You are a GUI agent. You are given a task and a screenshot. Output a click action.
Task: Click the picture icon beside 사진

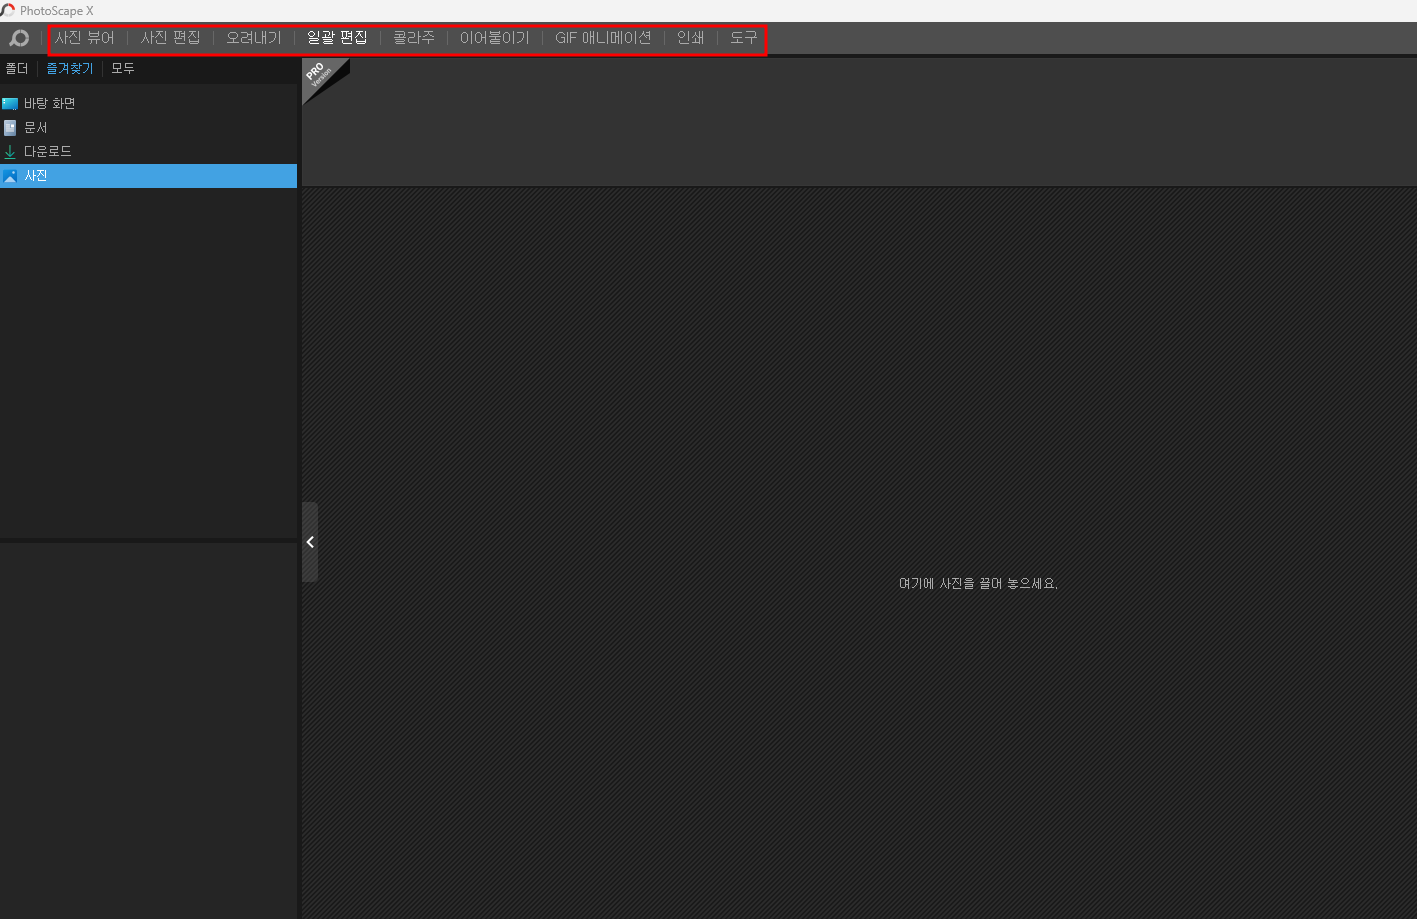tap(10, 176)
